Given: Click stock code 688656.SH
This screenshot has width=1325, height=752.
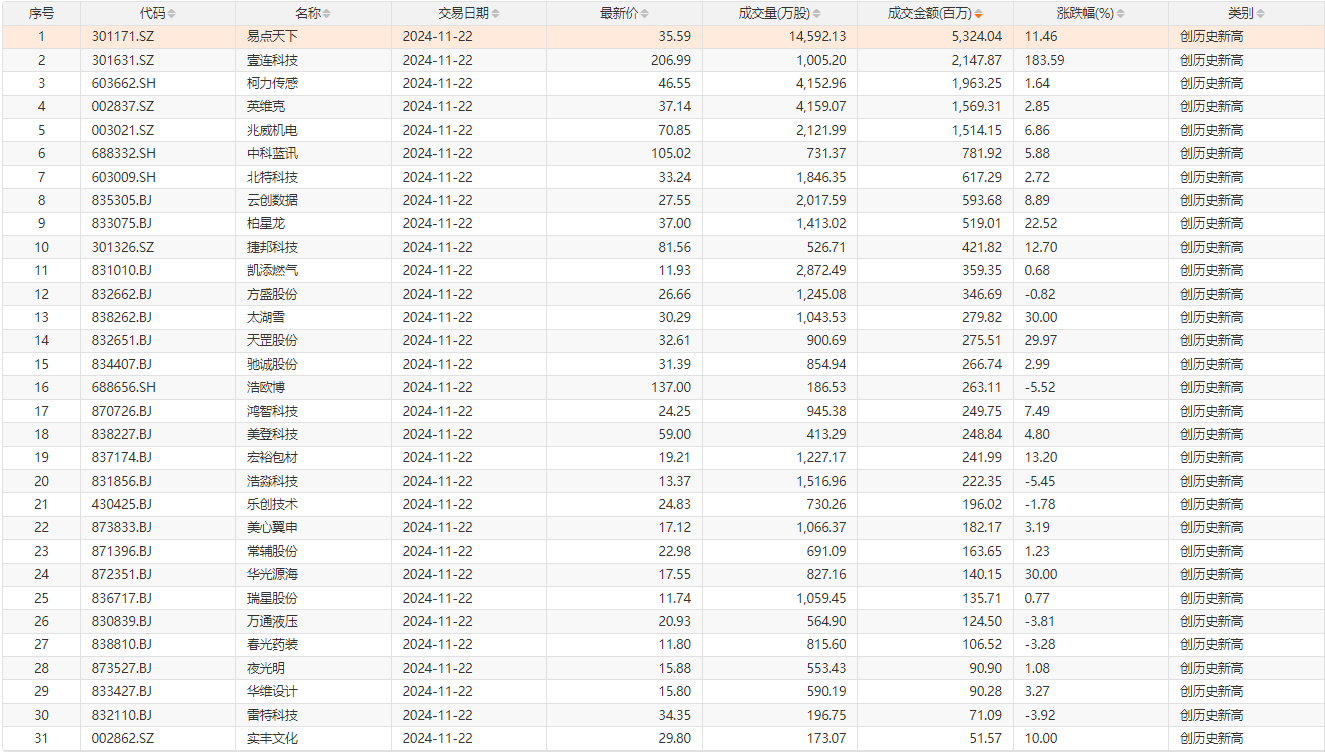Looking at the screenshot, I should tap(124, 387).
